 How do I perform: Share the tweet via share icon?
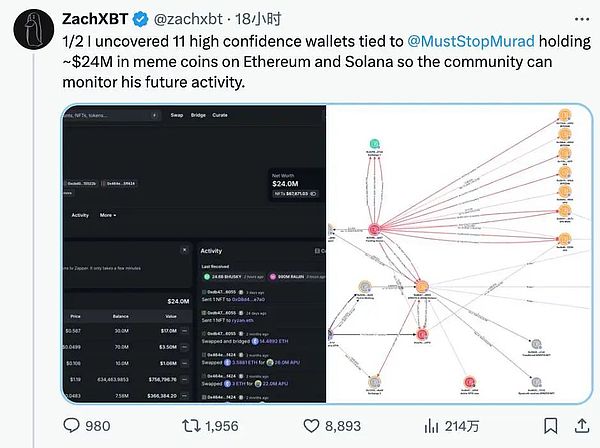point(582,425)
